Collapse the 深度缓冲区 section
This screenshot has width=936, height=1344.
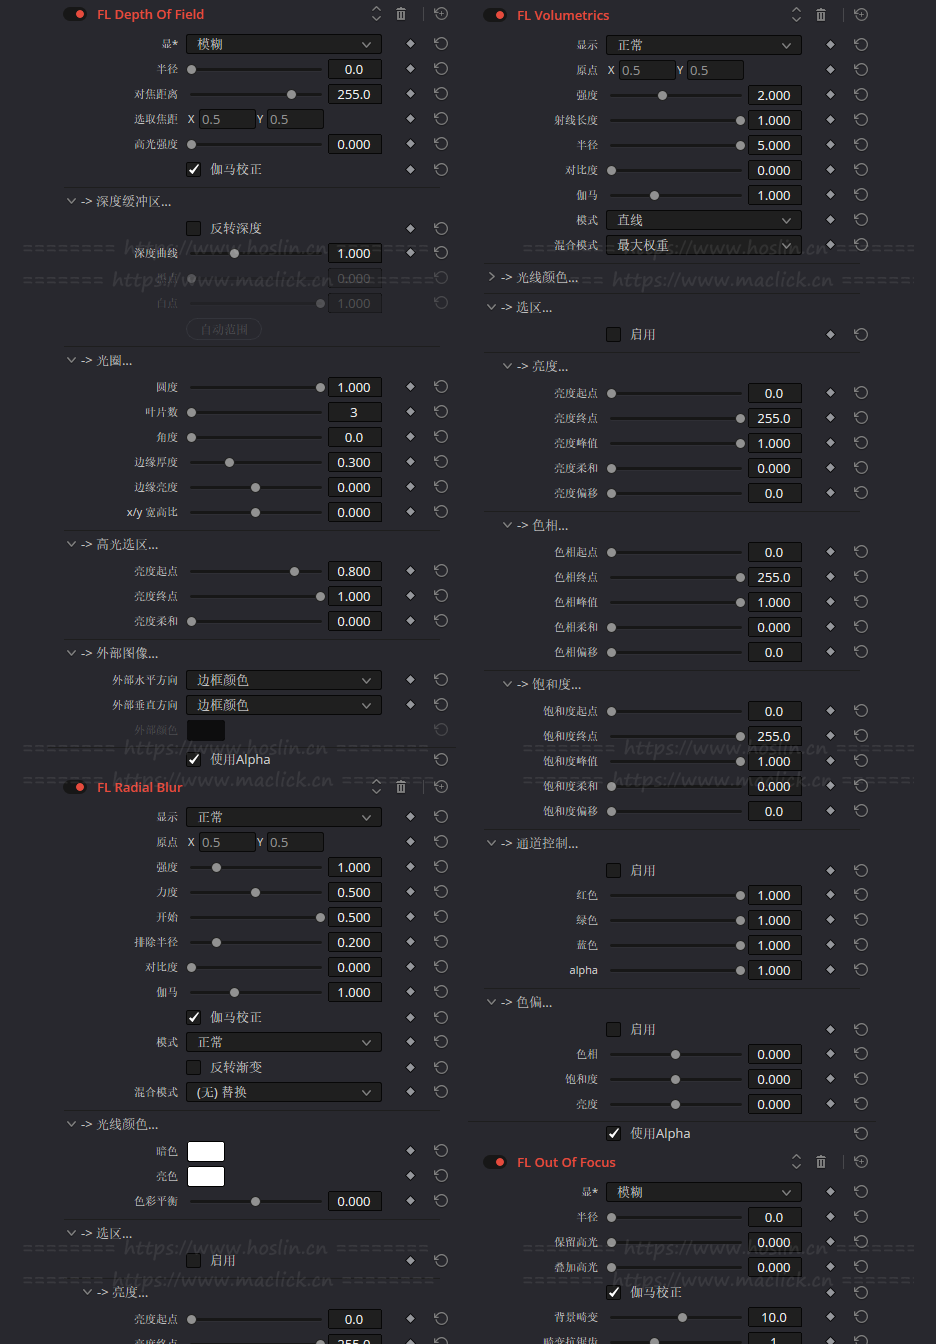72,201
